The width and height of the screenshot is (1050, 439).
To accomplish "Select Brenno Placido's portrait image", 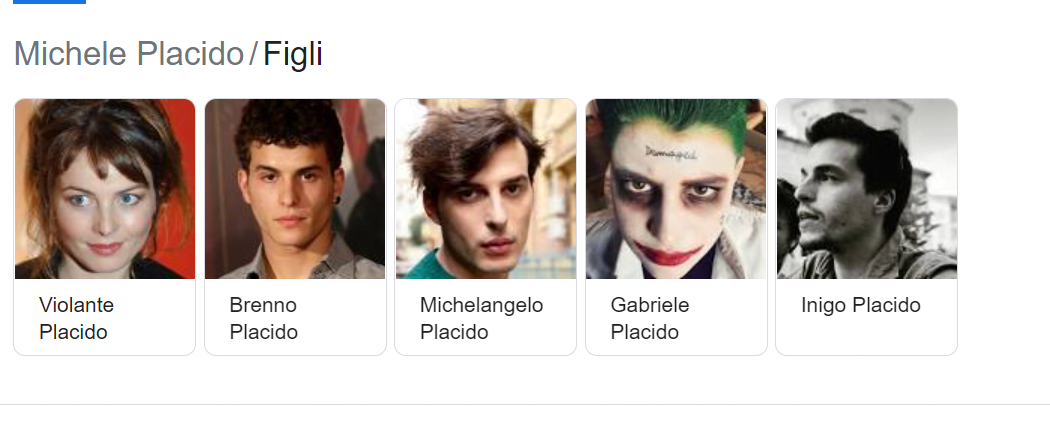I will tap(295, 189).
